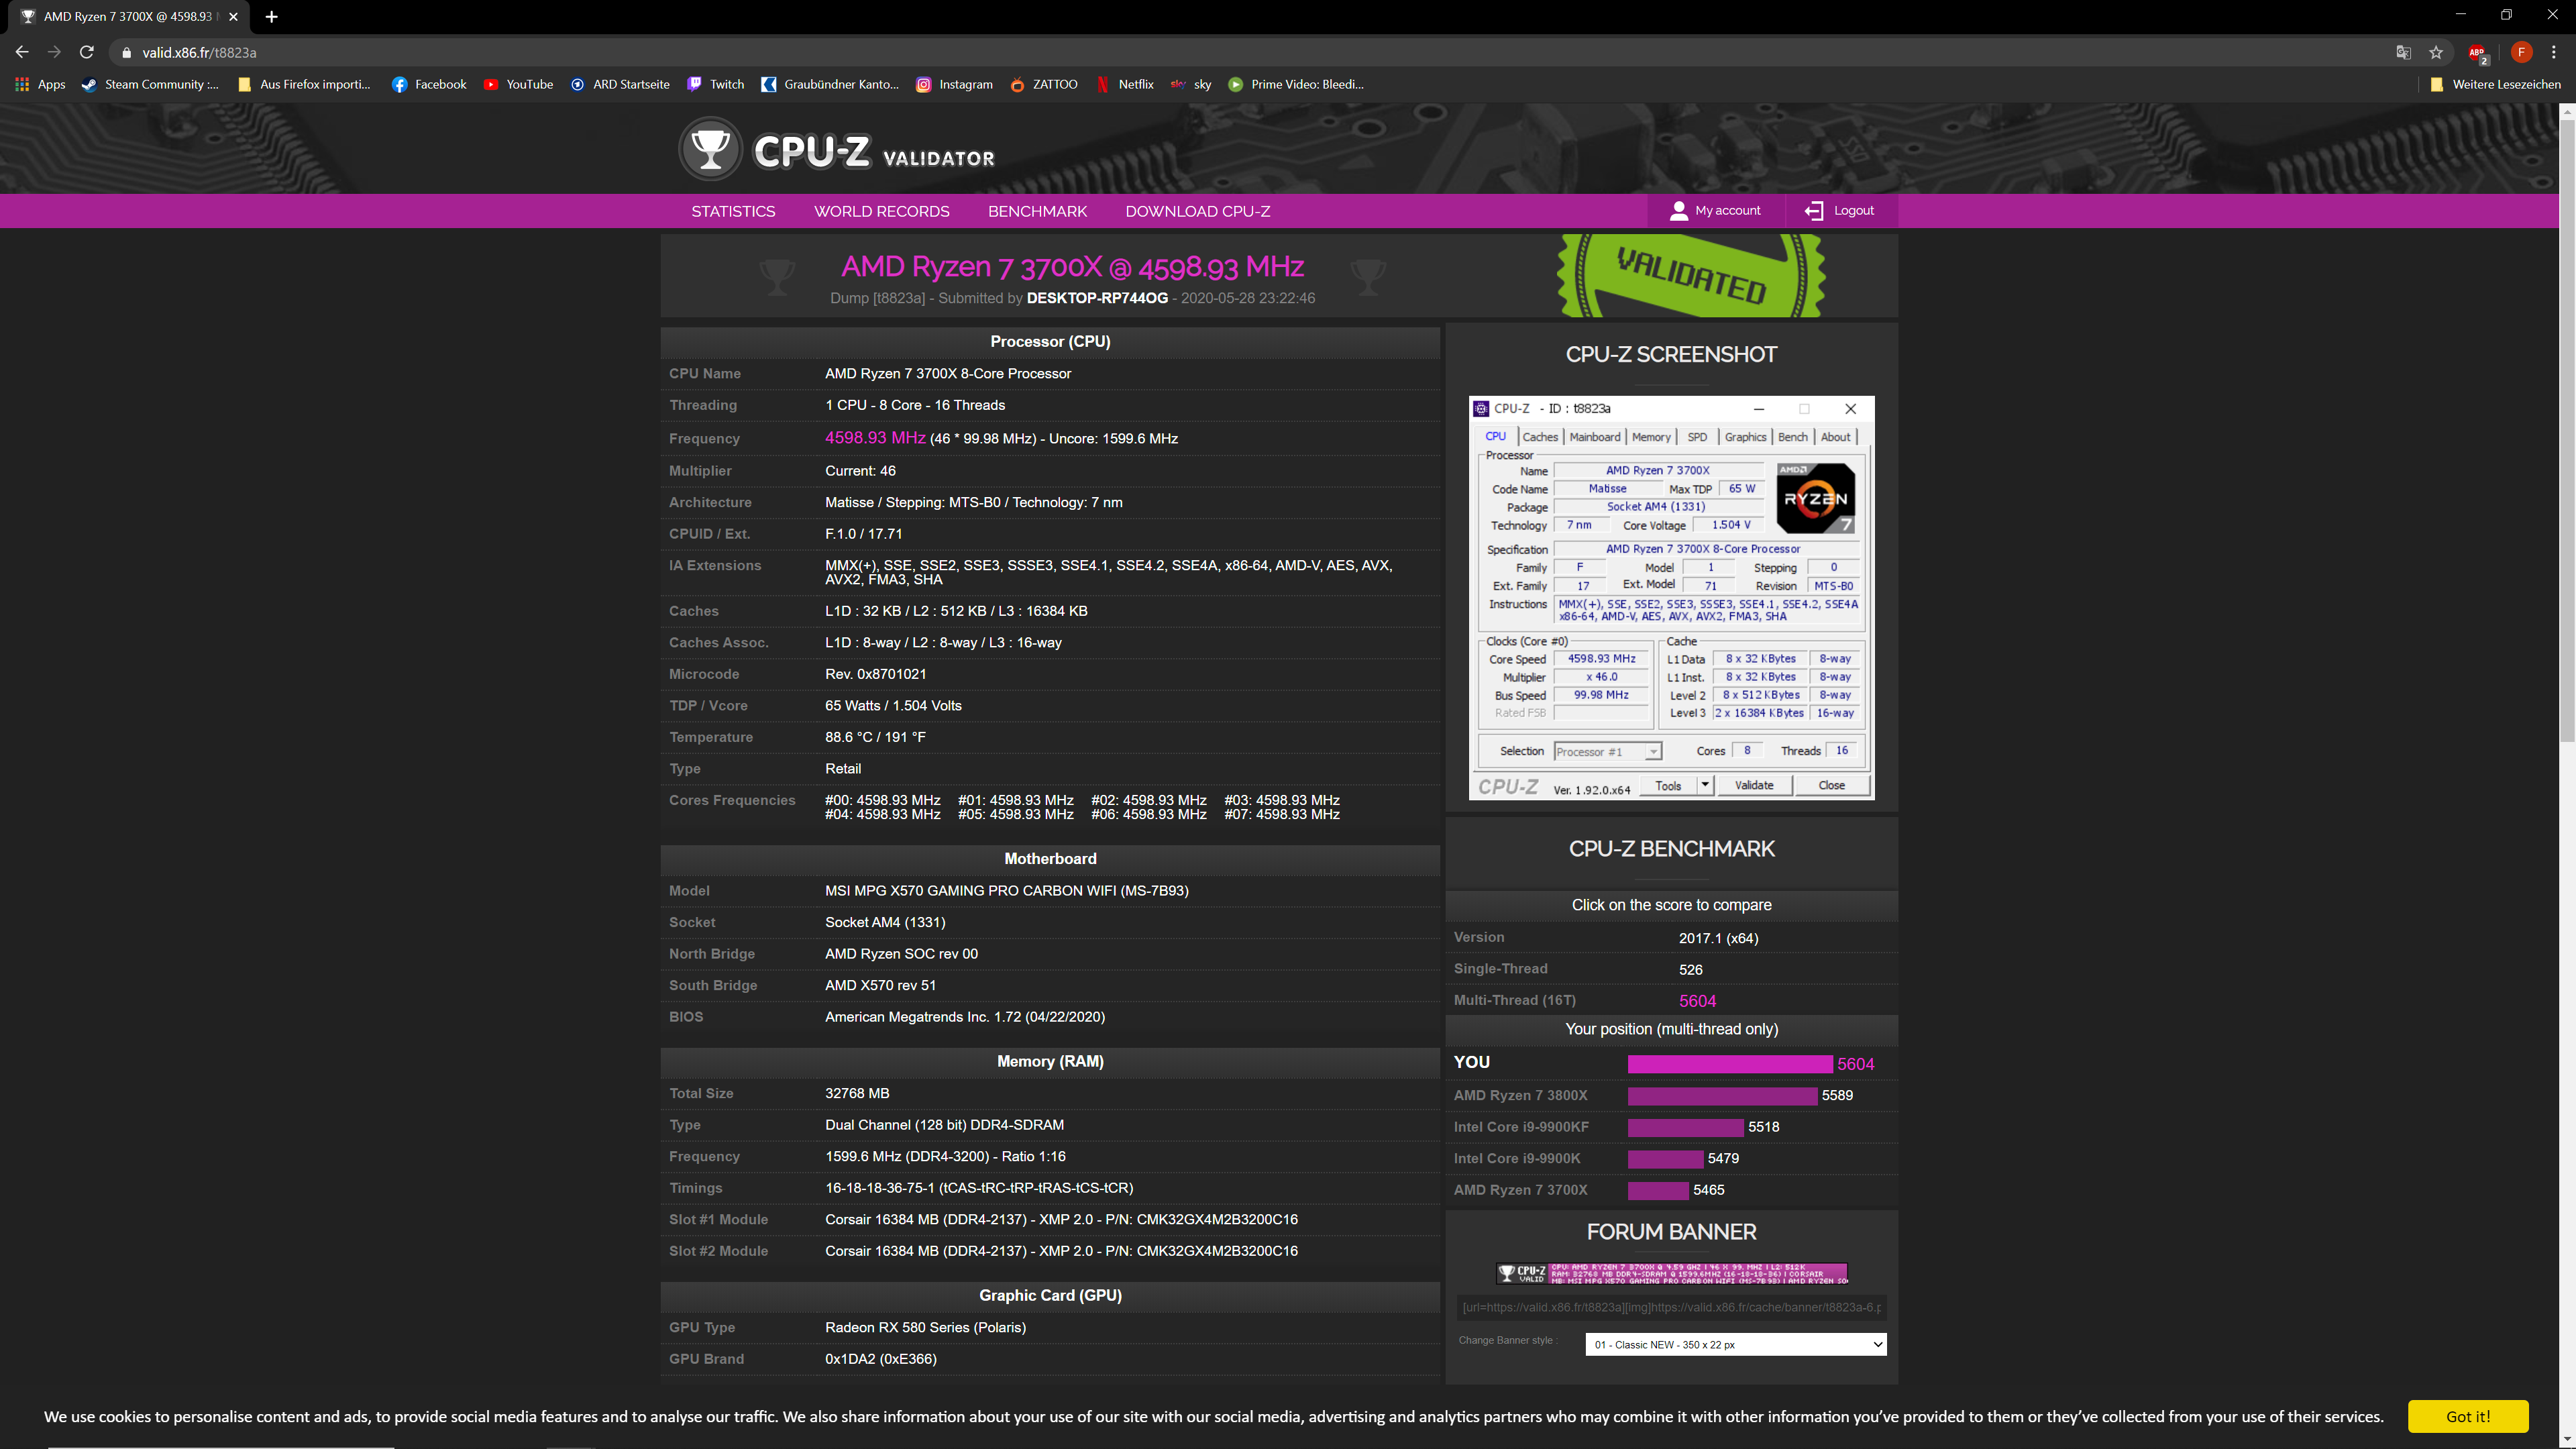The image size is (2576, 1449).
Task: Open the DOWNLOAD CPU-Z menu item
Action: (1197, 211)
